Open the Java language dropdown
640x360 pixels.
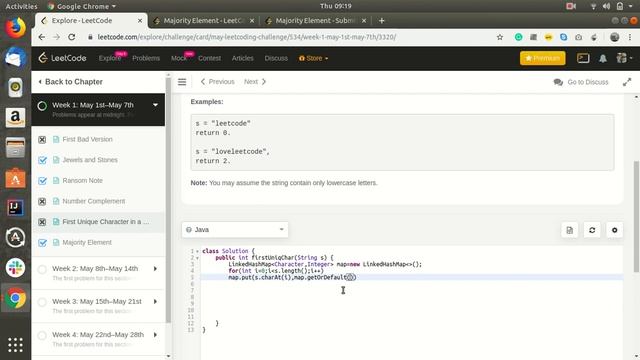click(235, 230)
